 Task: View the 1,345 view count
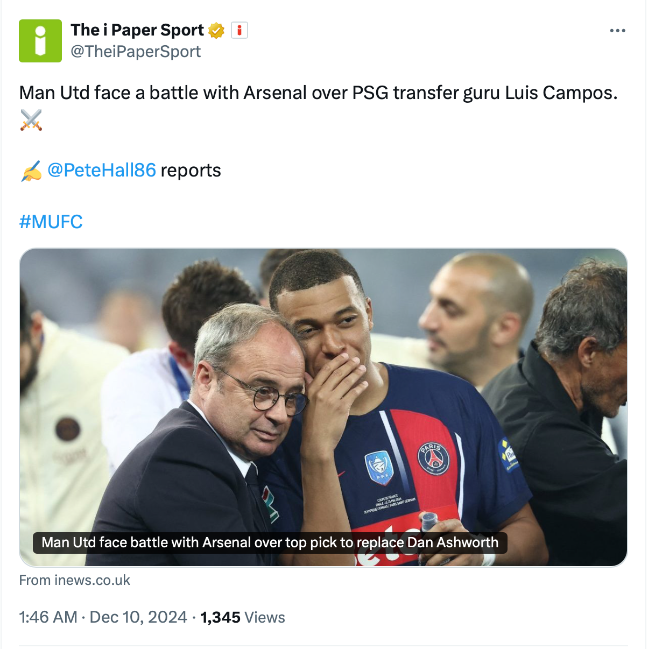click(x=220, y=617)
